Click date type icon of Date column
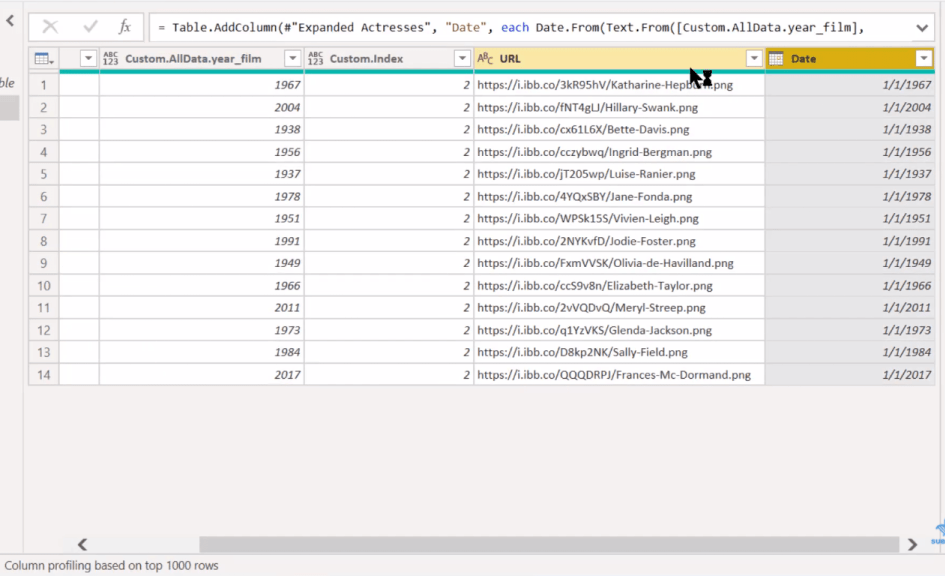 (x=776, y=58)
